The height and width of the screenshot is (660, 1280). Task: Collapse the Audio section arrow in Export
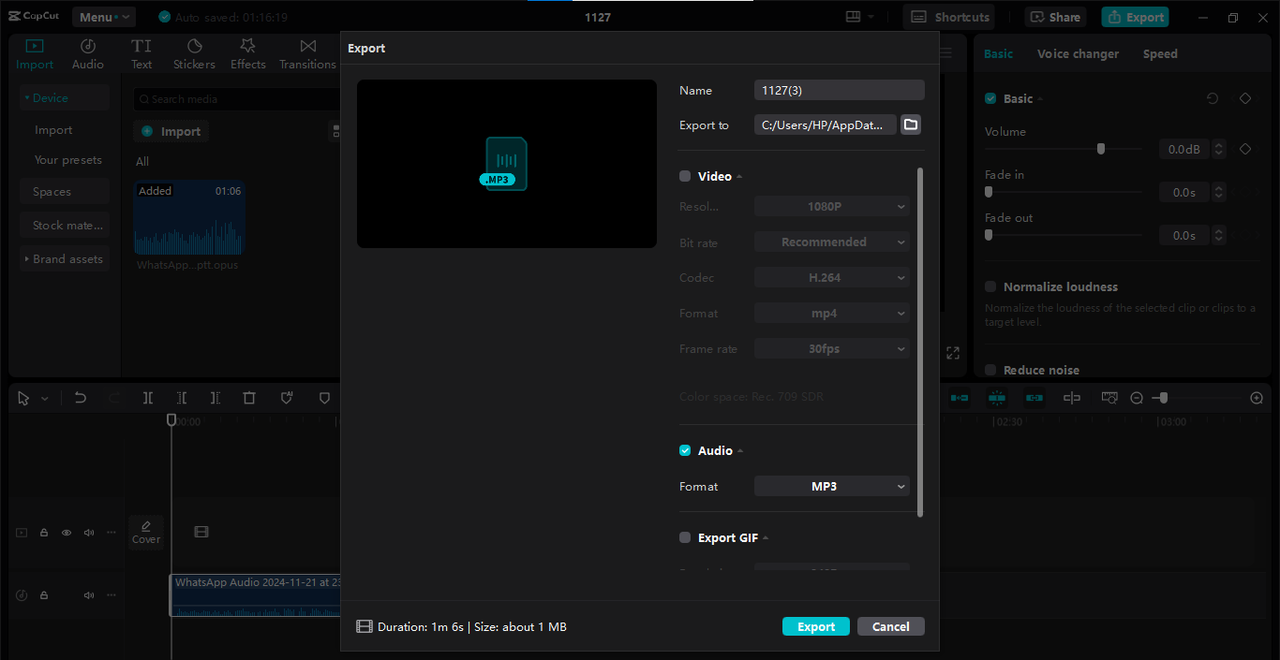point(741,452)
